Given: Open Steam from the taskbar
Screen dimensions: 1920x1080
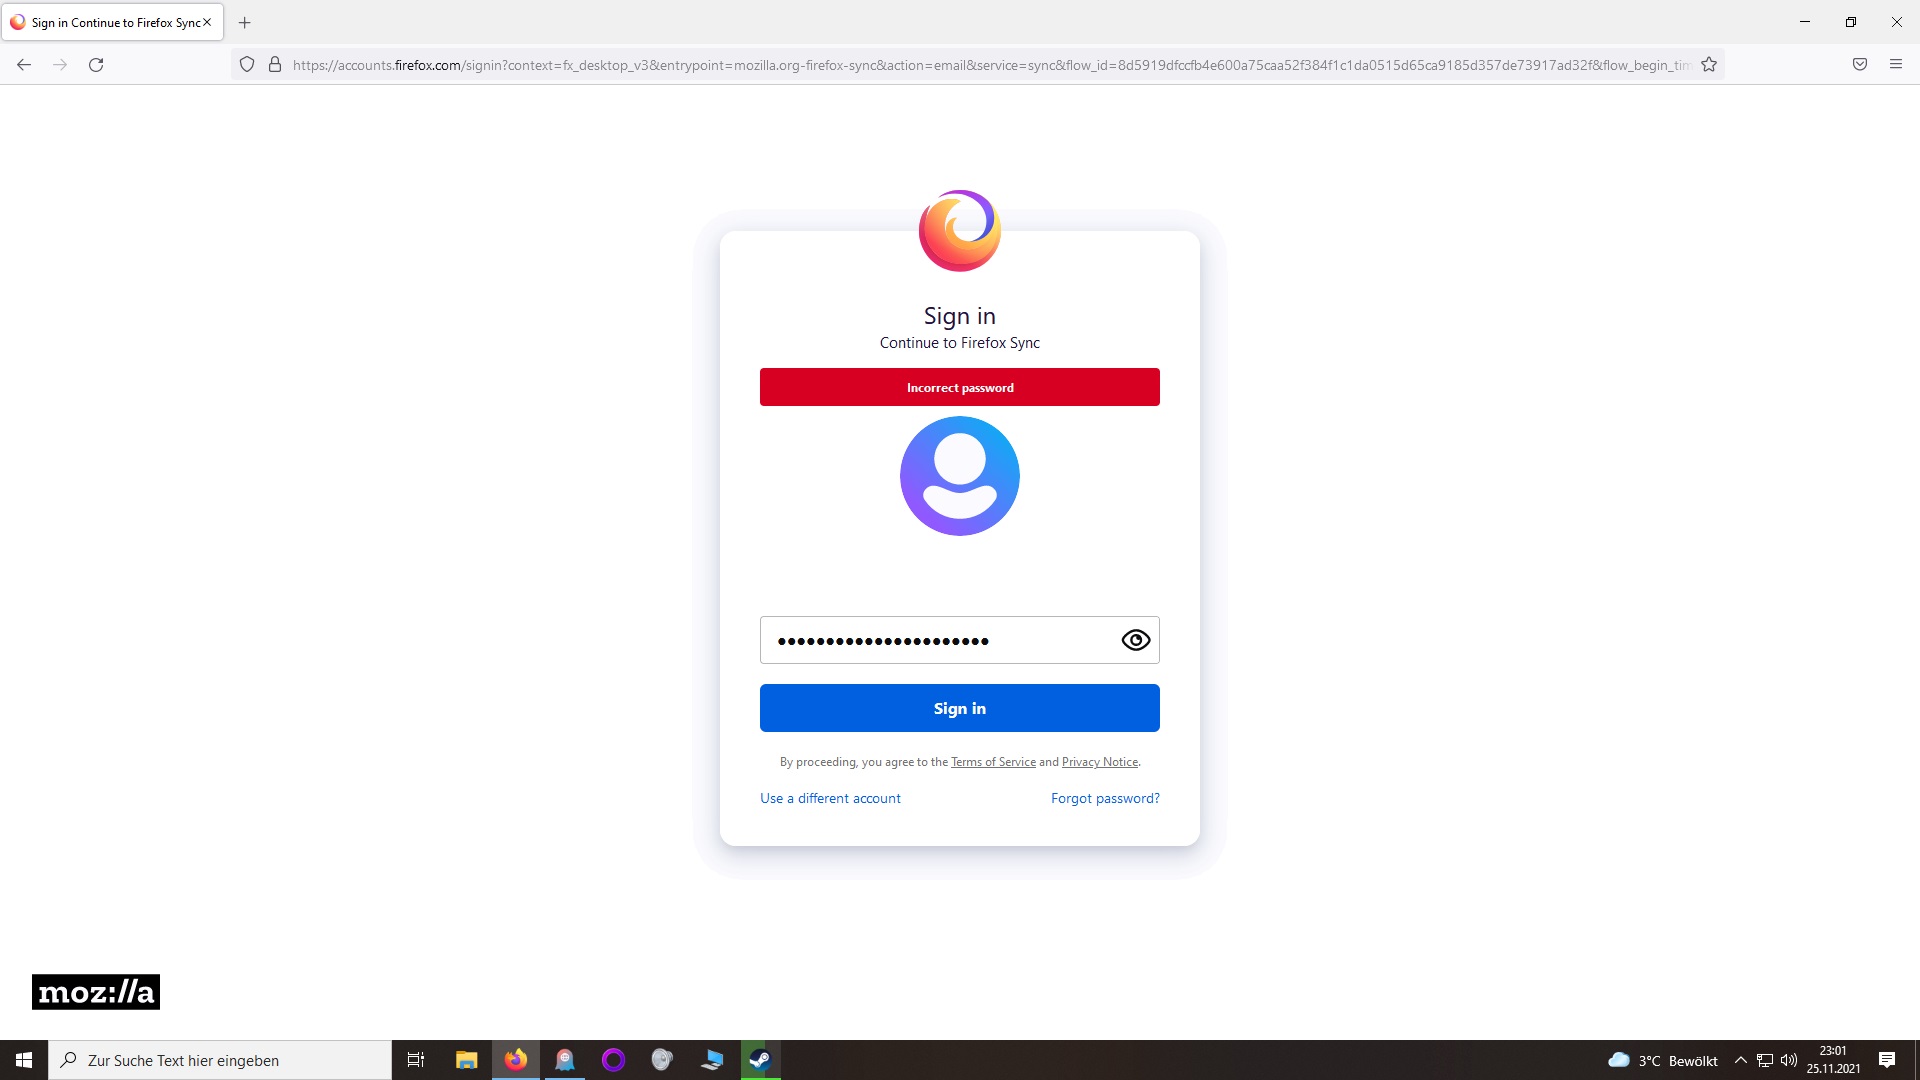Looking at the screenshot, I should tap(760, 1060).
